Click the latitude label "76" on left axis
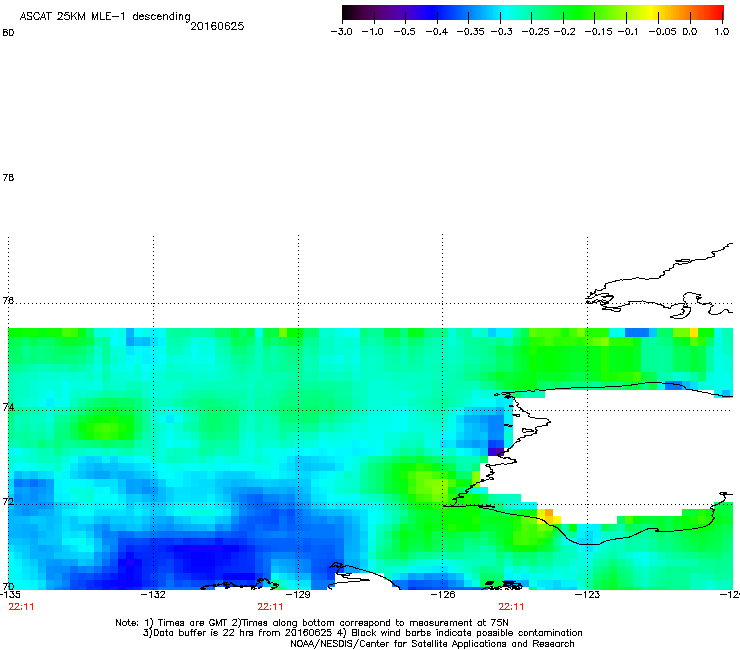 pos(8,300)
